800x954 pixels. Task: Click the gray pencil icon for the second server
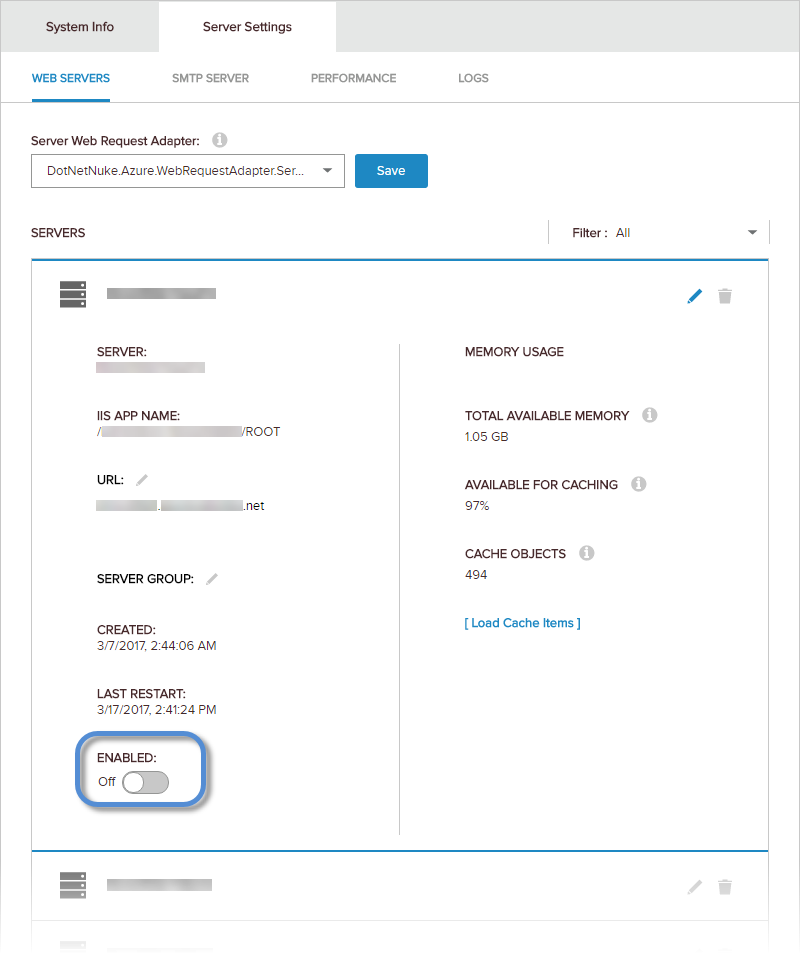695,887
